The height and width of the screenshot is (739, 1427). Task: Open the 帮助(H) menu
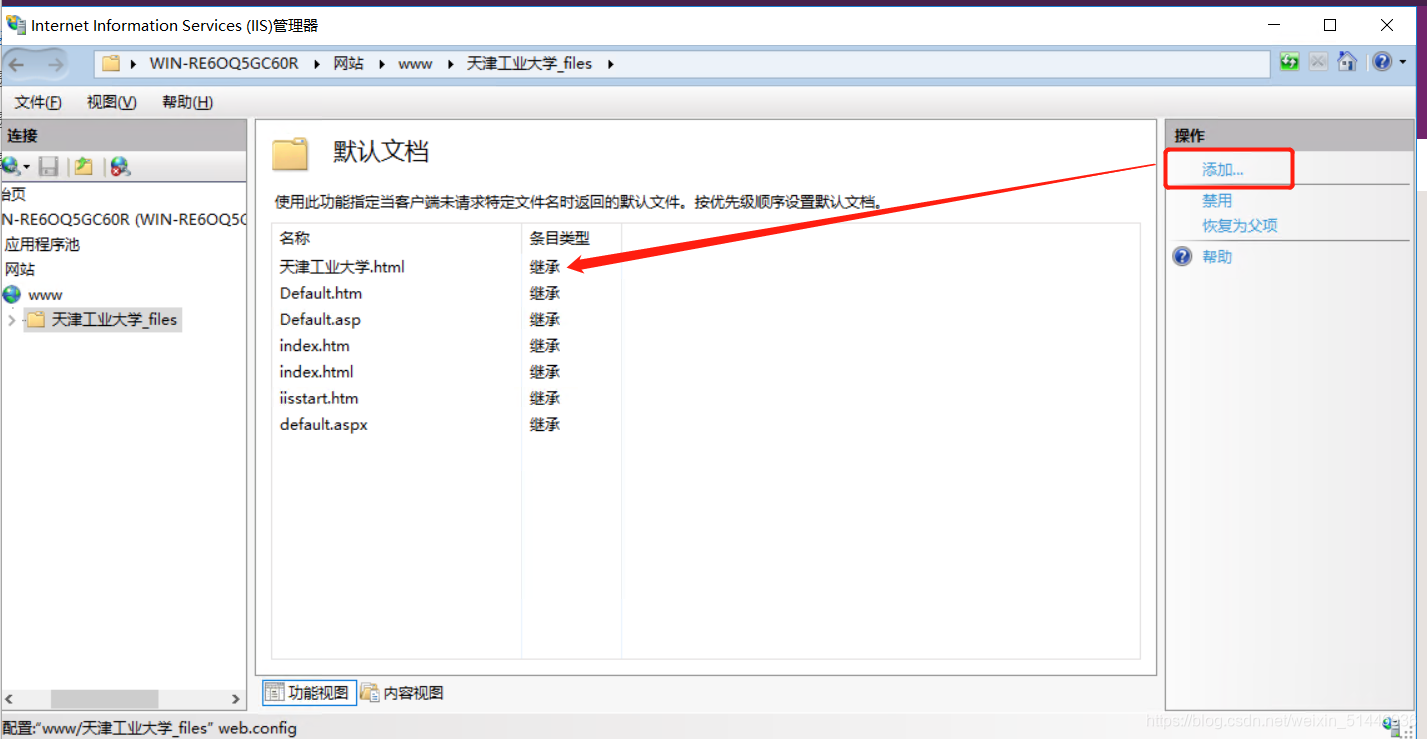[x=187, y=102]
